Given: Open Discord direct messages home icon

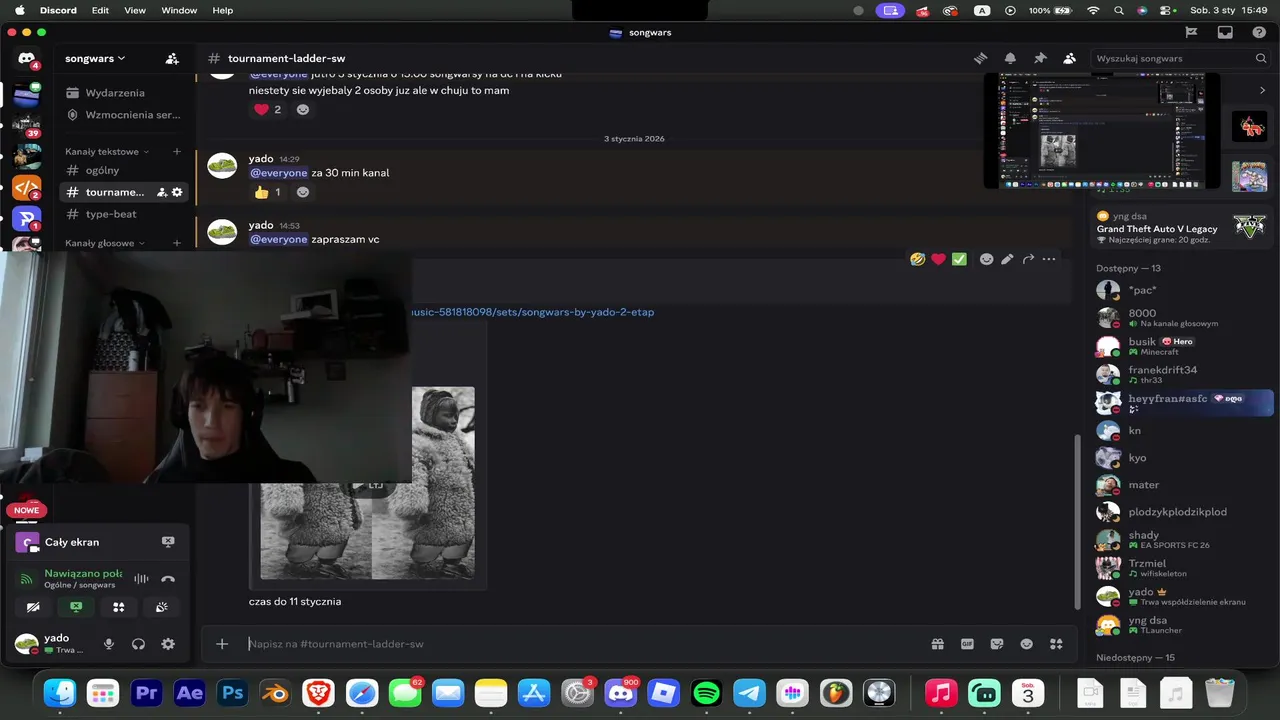Looking at the screenshot, I should point(27,59).
